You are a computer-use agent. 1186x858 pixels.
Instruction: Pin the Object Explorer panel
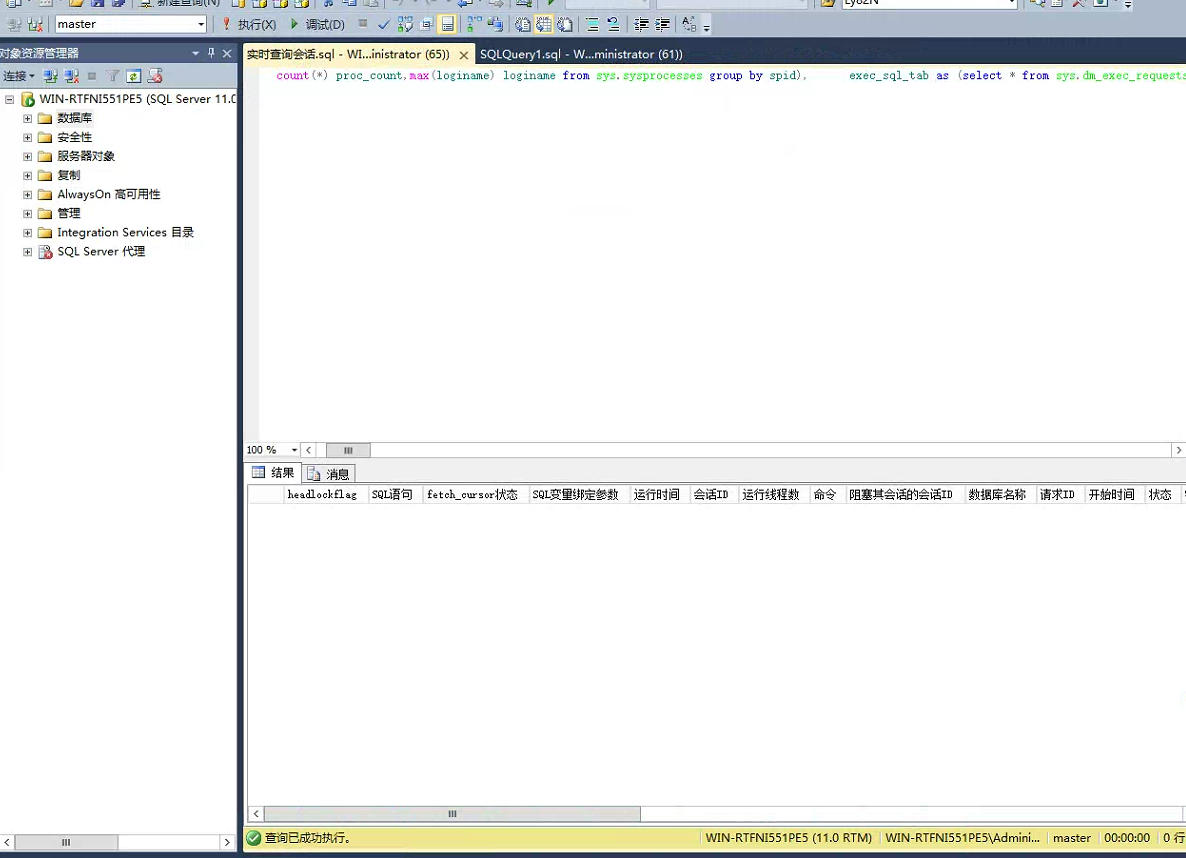211,53
